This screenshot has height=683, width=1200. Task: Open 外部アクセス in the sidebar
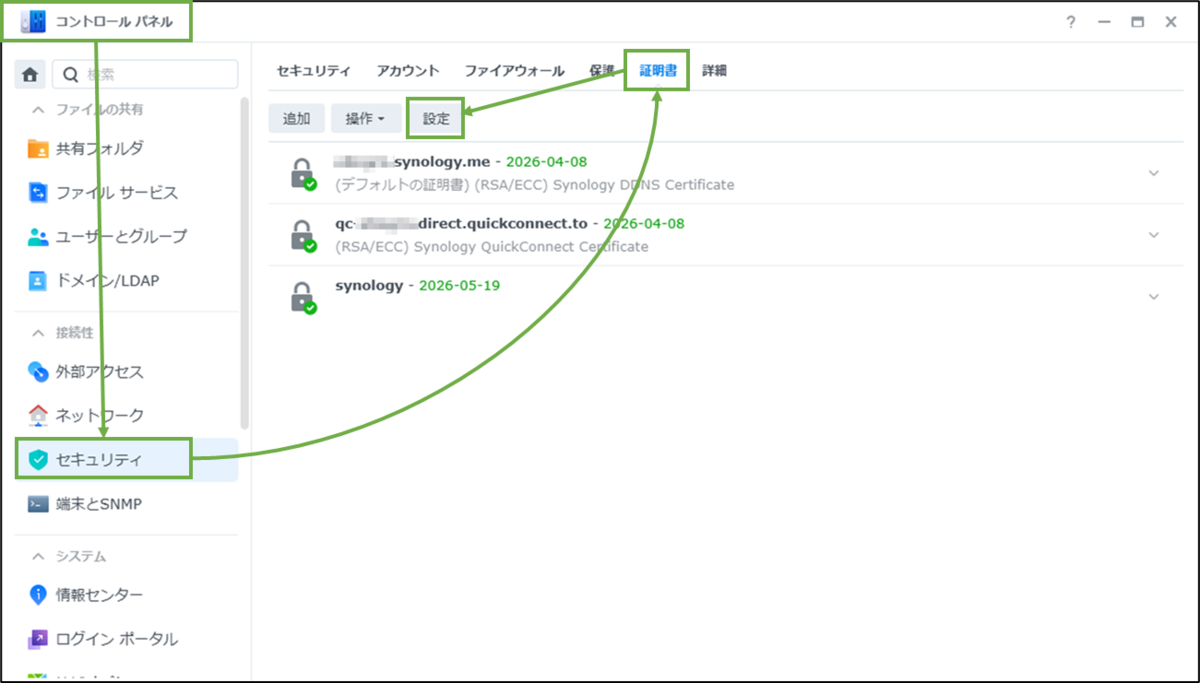point(127,372)
